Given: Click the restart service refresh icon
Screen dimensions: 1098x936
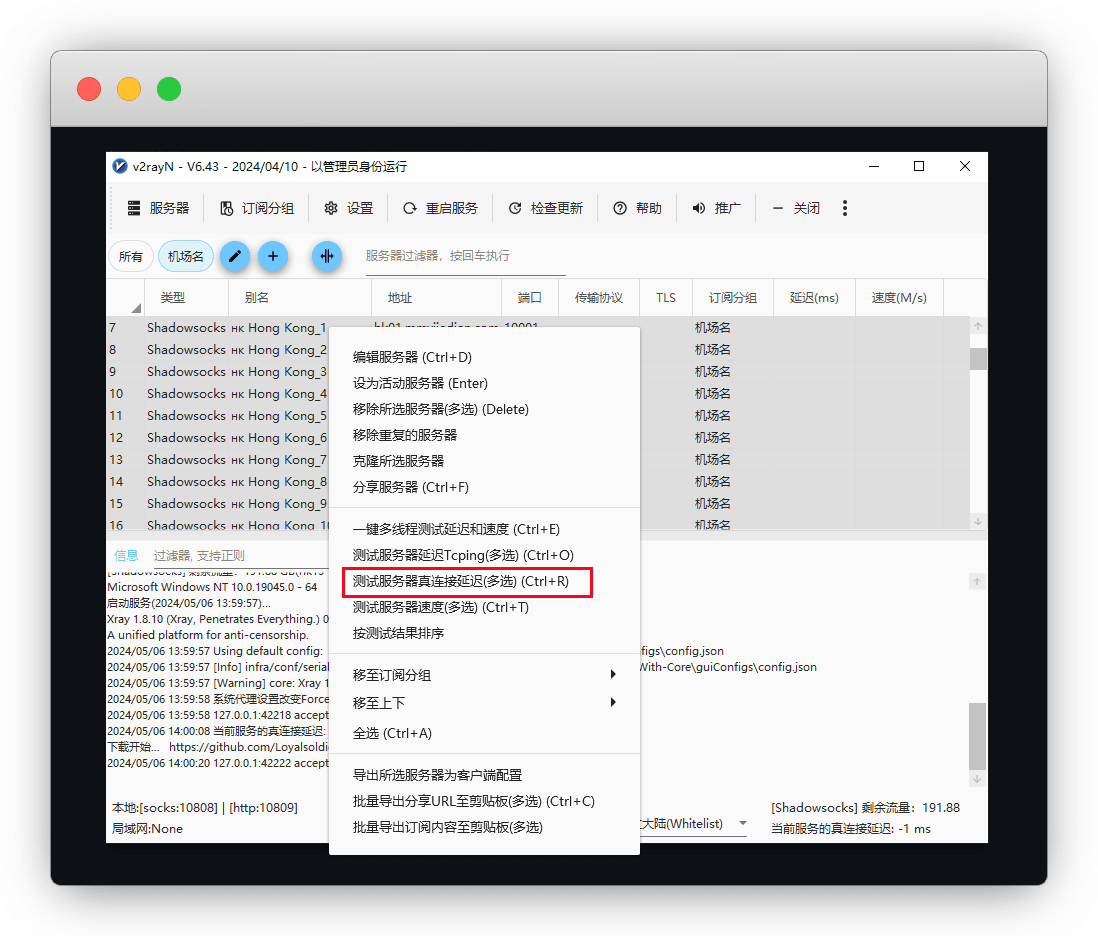Looking at the screenshot, I should tap(410, 208).
